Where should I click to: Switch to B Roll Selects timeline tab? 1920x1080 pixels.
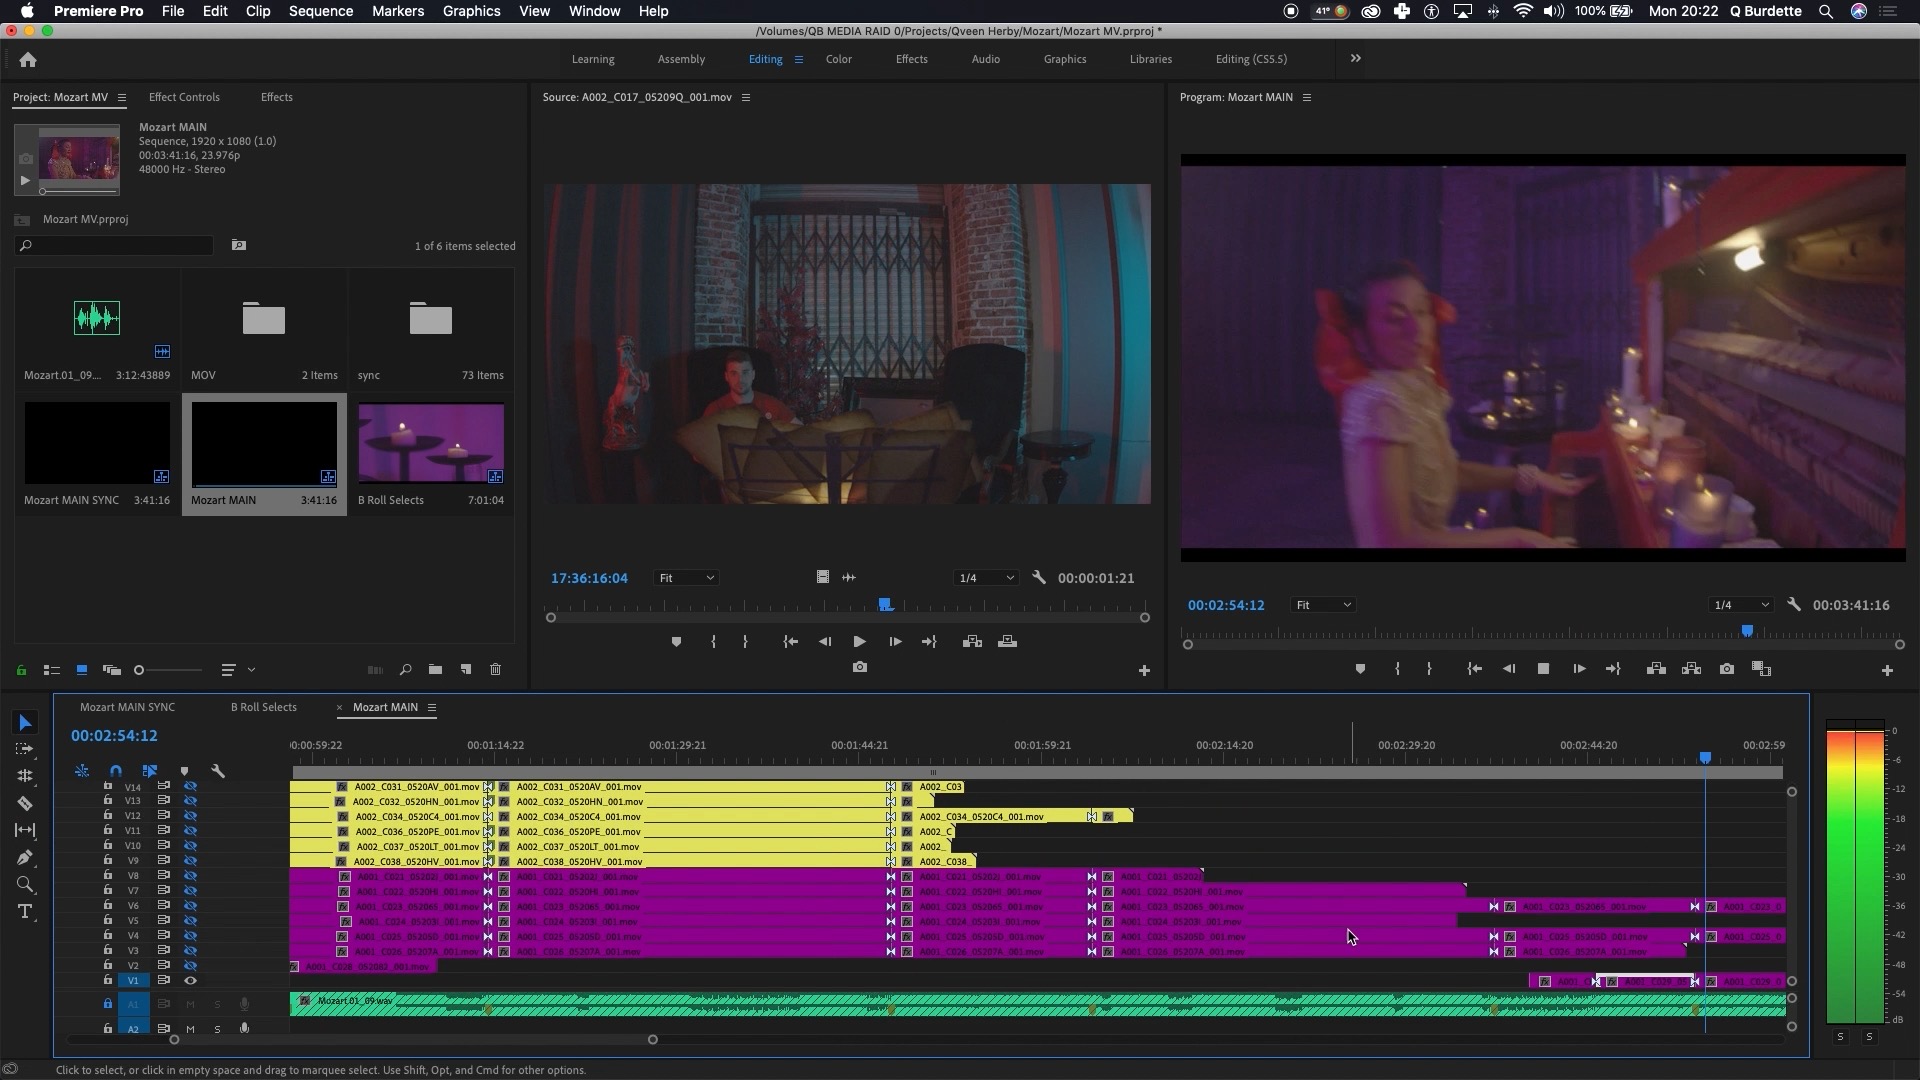[264, 707]
